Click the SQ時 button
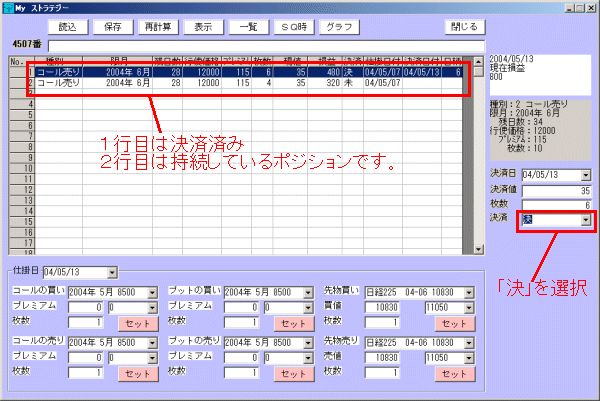The height and width of the screenshot is (401, 600). click(294, 27)
